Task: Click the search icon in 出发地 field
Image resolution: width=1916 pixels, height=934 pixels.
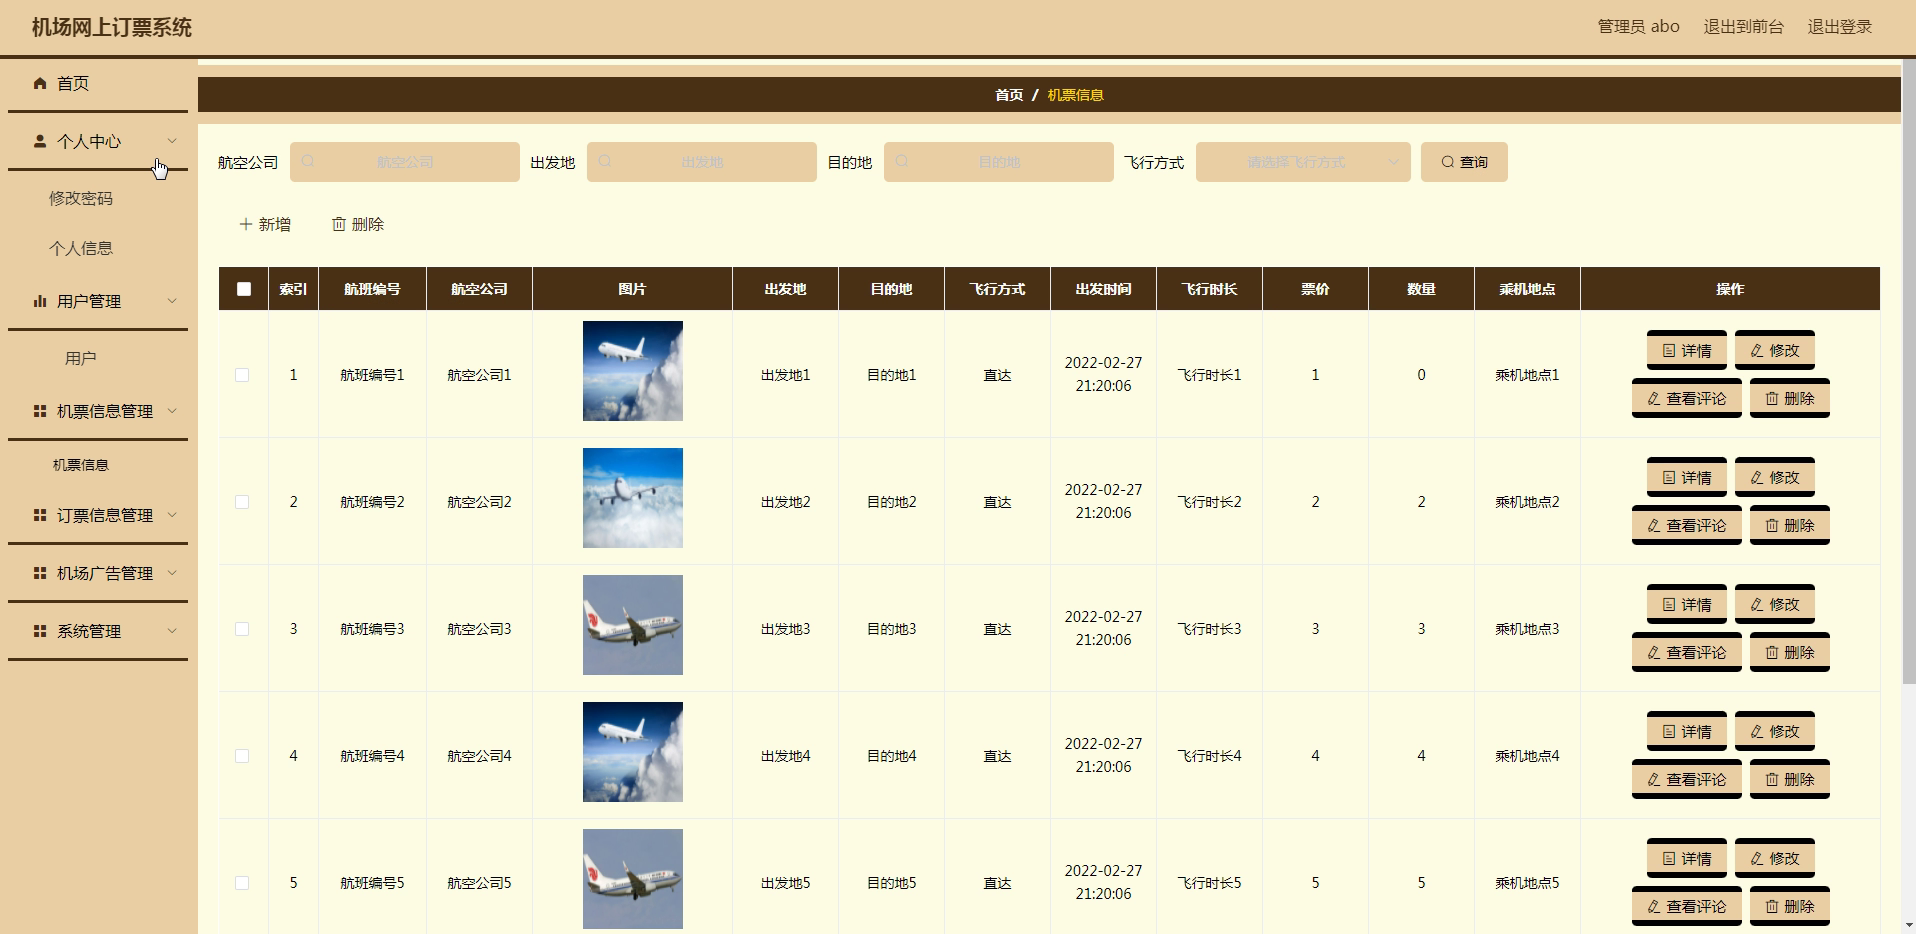Action: coord(605,161)
